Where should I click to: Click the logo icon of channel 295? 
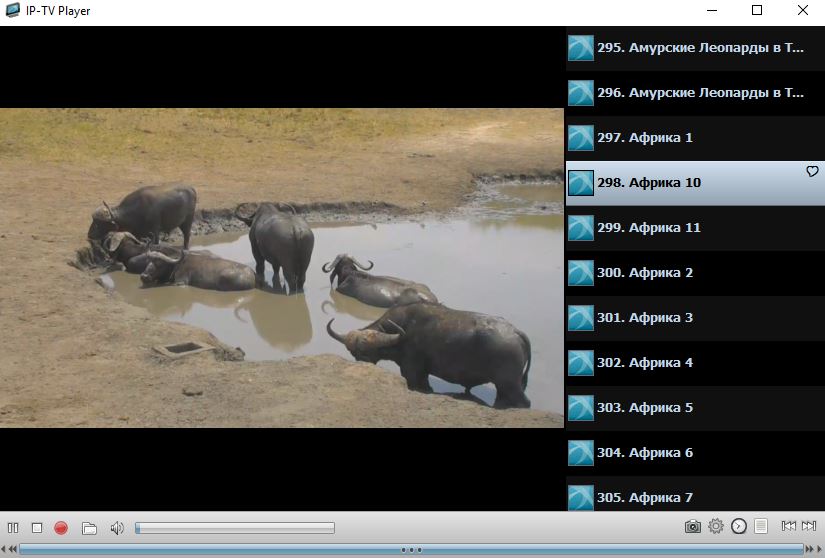pos(581,48)
